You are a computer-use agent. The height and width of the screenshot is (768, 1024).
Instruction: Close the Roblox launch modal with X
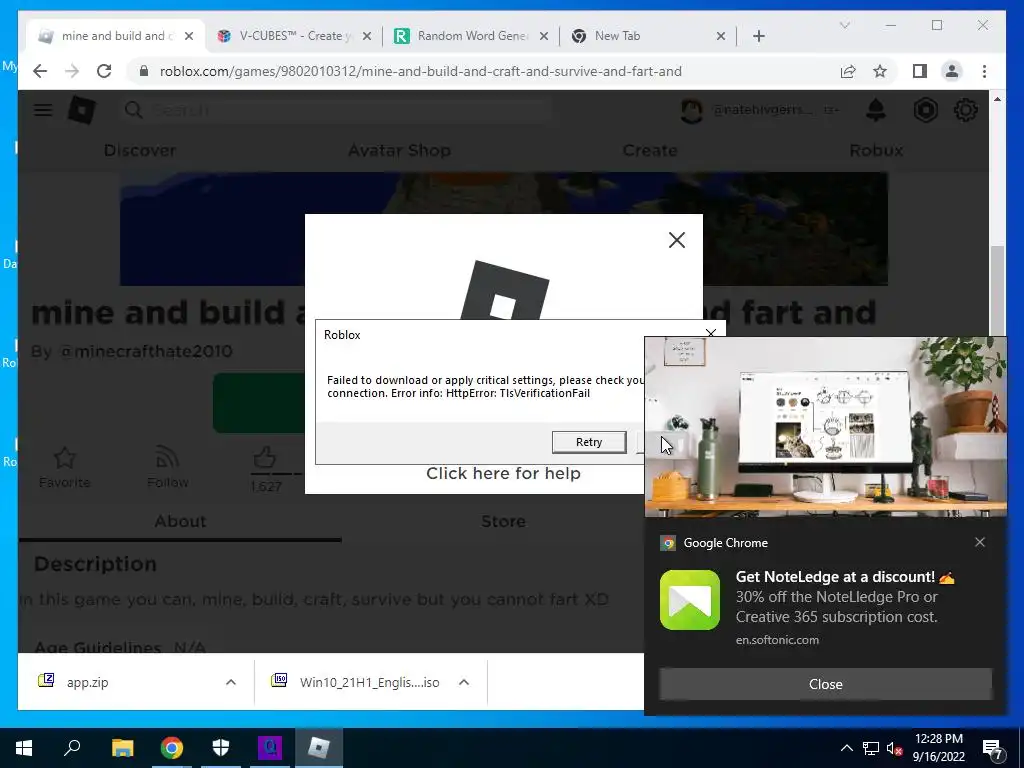point(677,240)
